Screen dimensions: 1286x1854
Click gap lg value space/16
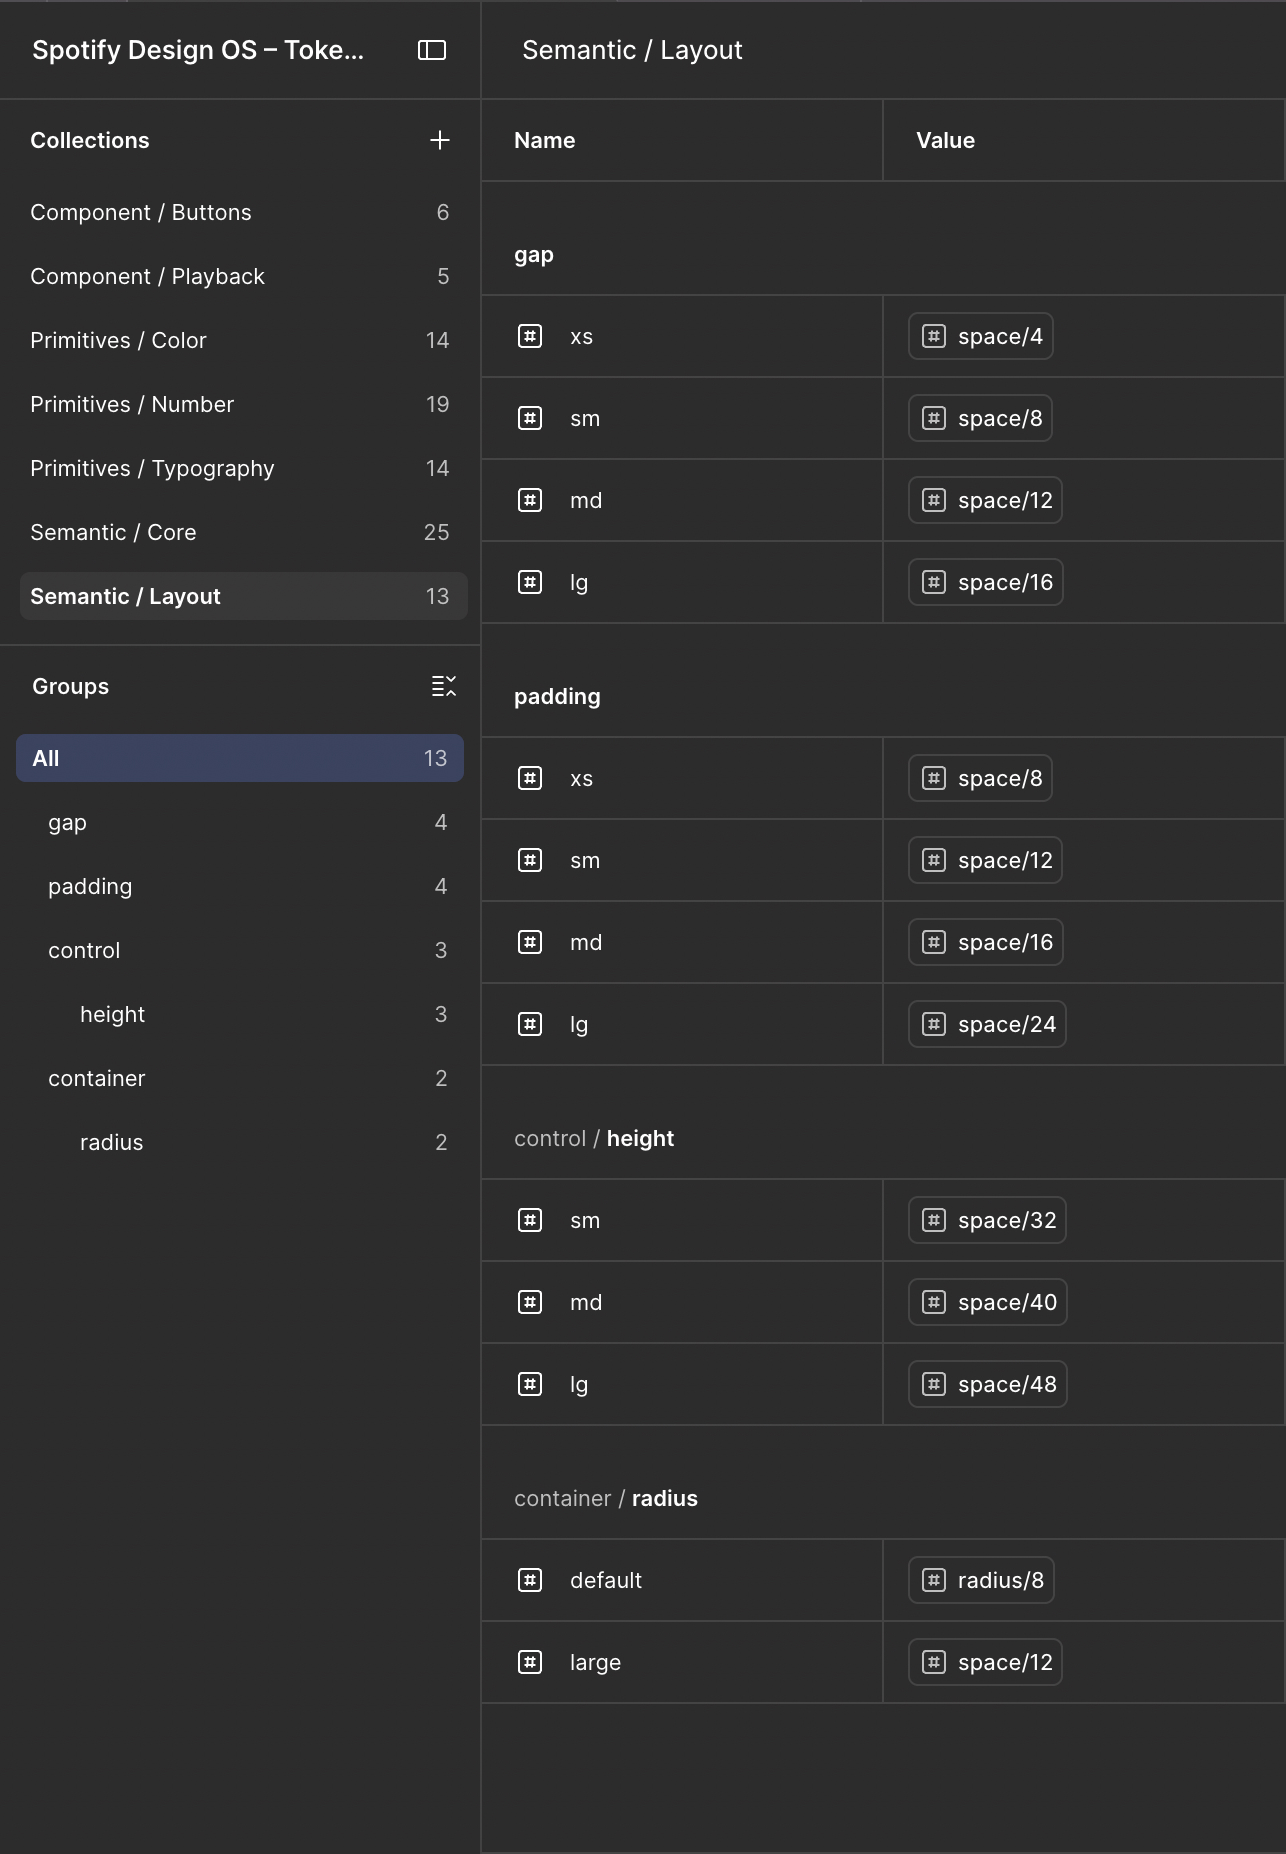[x=986, y=582]
